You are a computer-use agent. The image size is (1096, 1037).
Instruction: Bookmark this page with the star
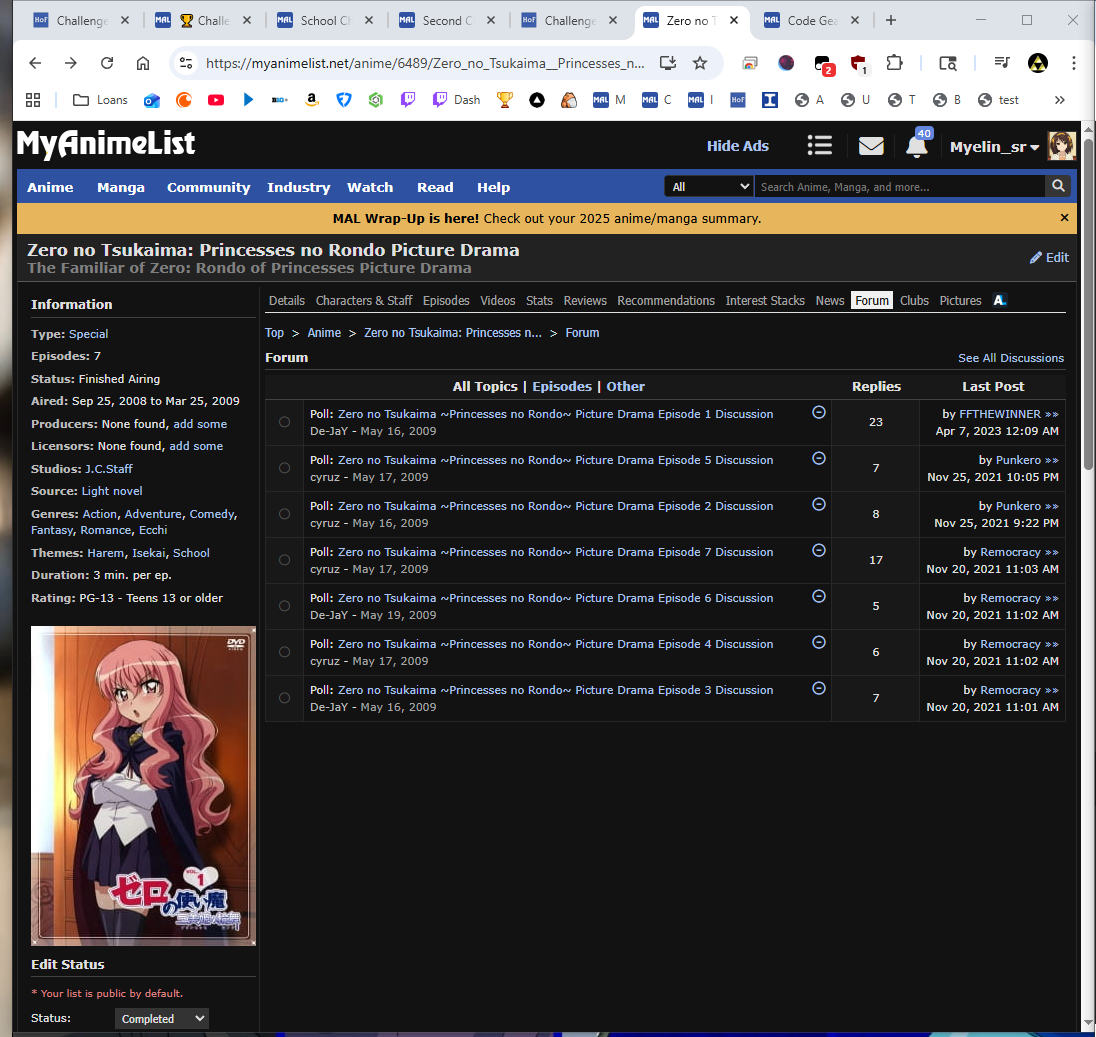(700, 64)
